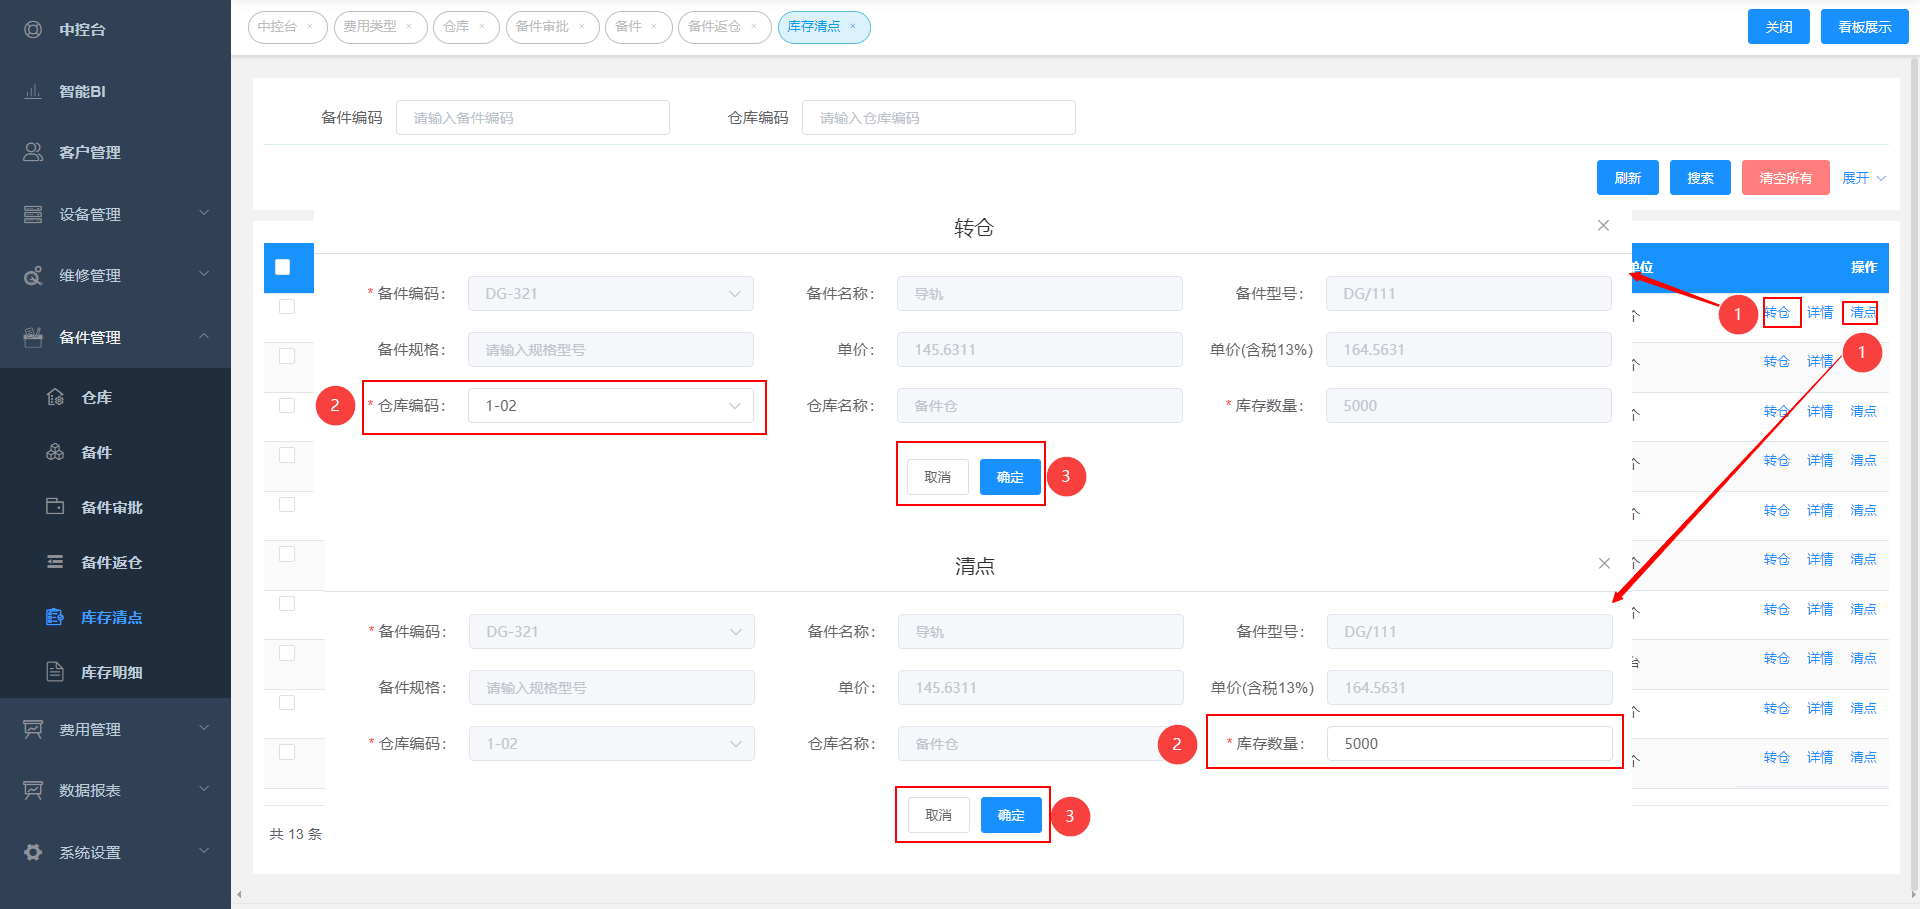This screenshot has width=1920, height=909.
Task: Click the 清空所有 button
Action: pos(1785,178)
